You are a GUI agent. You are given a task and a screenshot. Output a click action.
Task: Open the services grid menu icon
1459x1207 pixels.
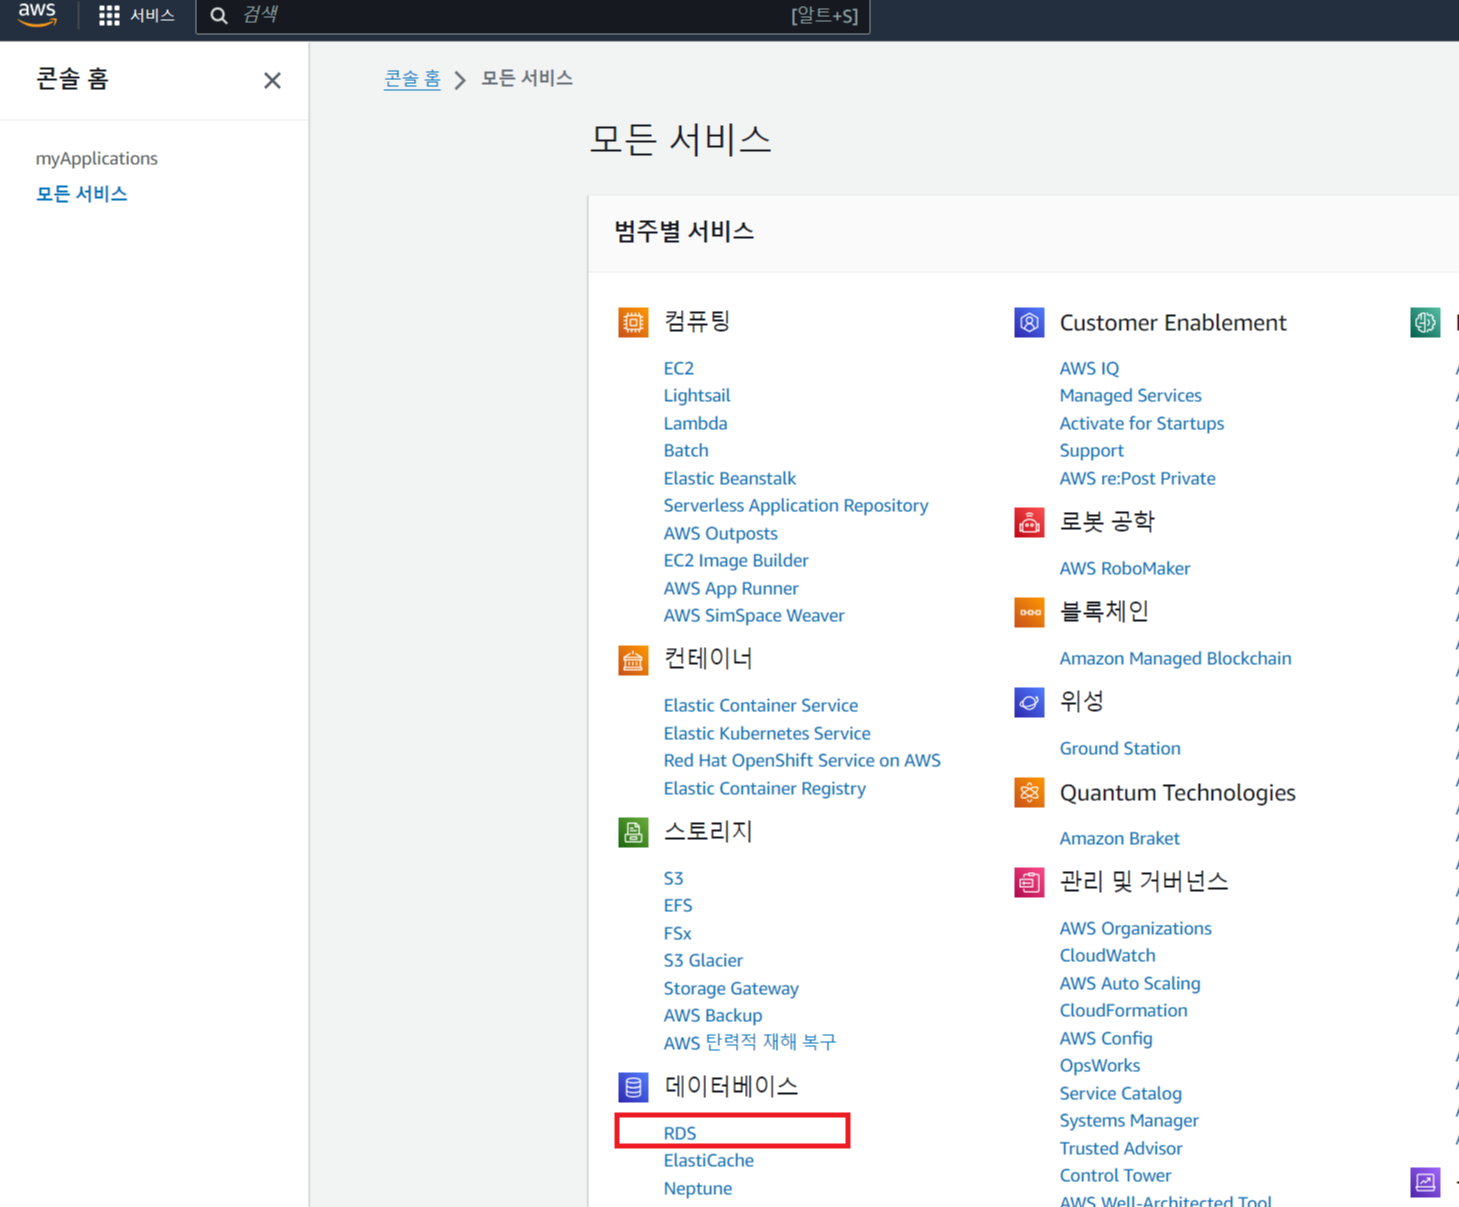[109, 15]
